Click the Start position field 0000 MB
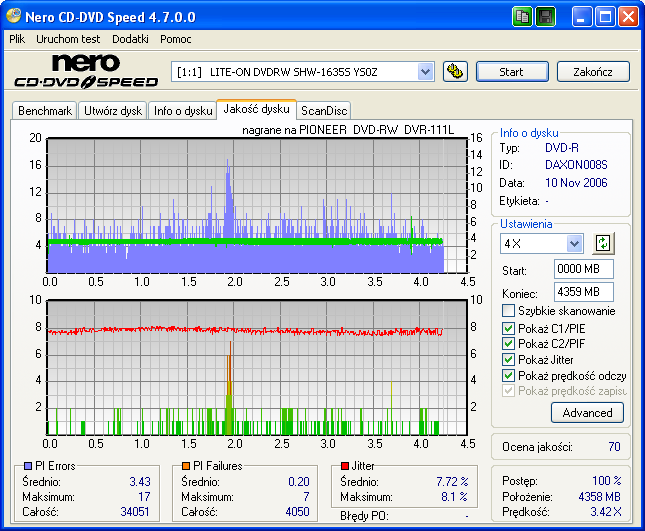645x531 pixels. [583, 269]
